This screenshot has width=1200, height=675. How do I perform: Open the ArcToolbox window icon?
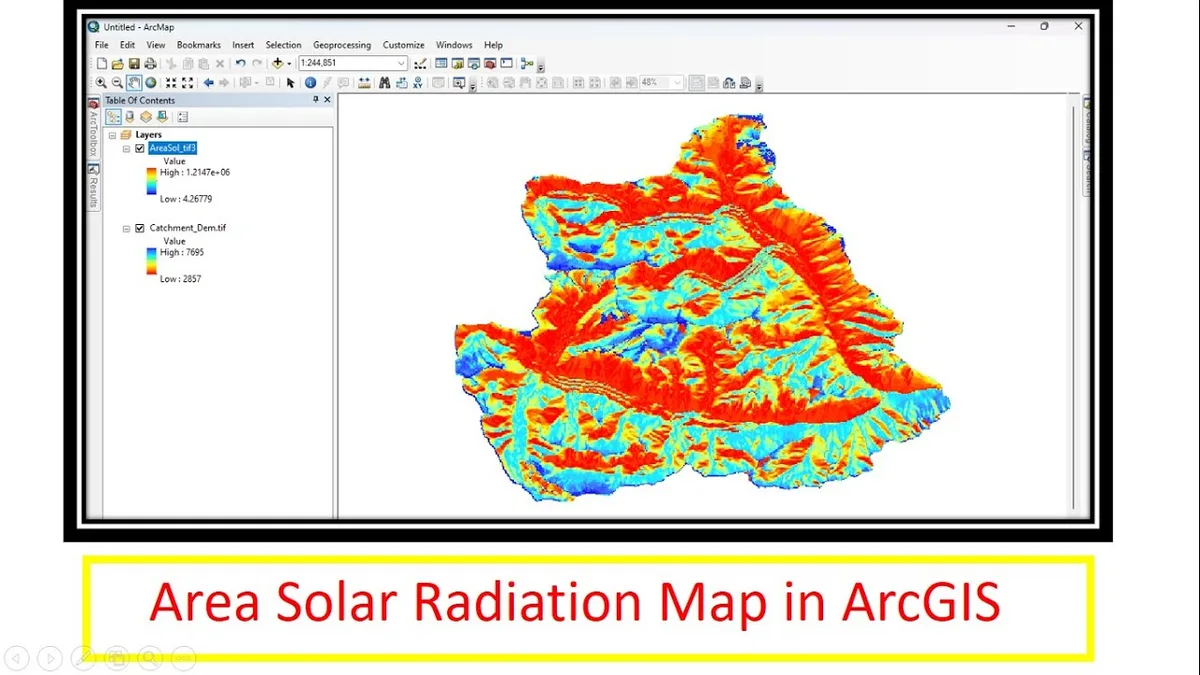pyautogui.click(x=490, y=63)
